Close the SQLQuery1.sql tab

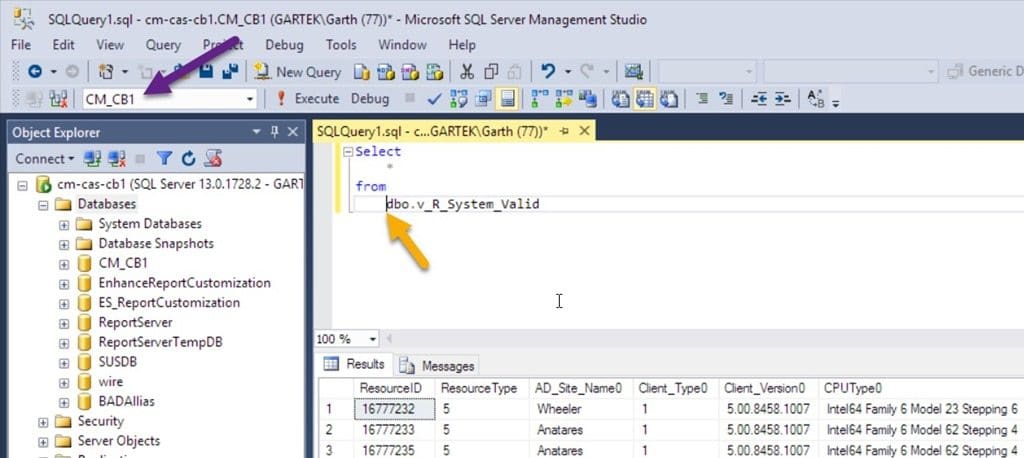click(x=584, y=131)
